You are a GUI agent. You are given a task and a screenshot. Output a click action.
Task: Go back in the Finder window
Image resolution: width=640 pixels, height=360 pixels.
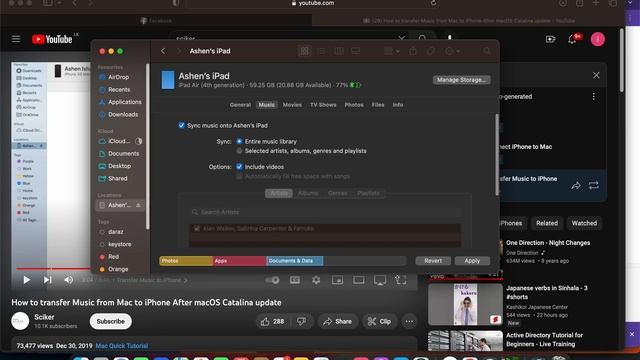click(x=163, y=51)
